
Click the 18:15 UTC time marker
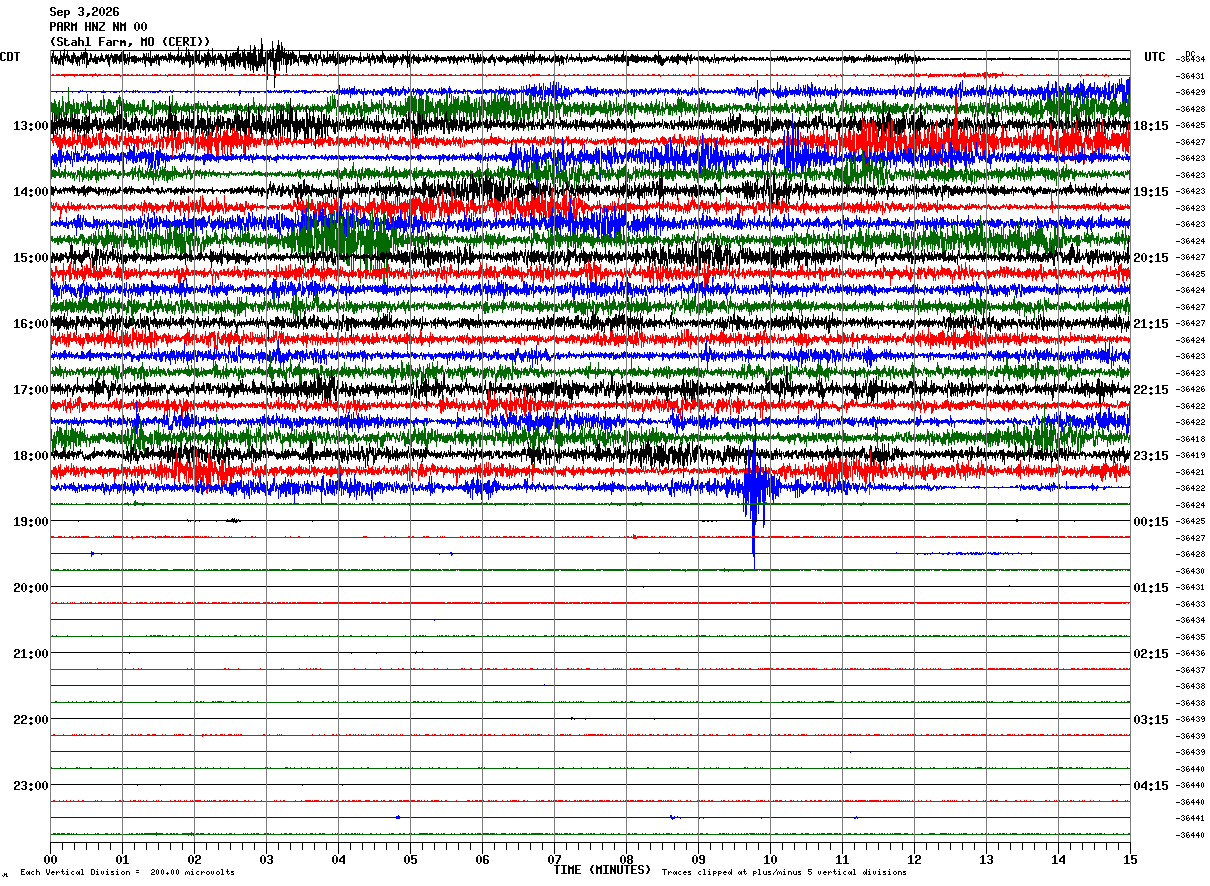1150,126
